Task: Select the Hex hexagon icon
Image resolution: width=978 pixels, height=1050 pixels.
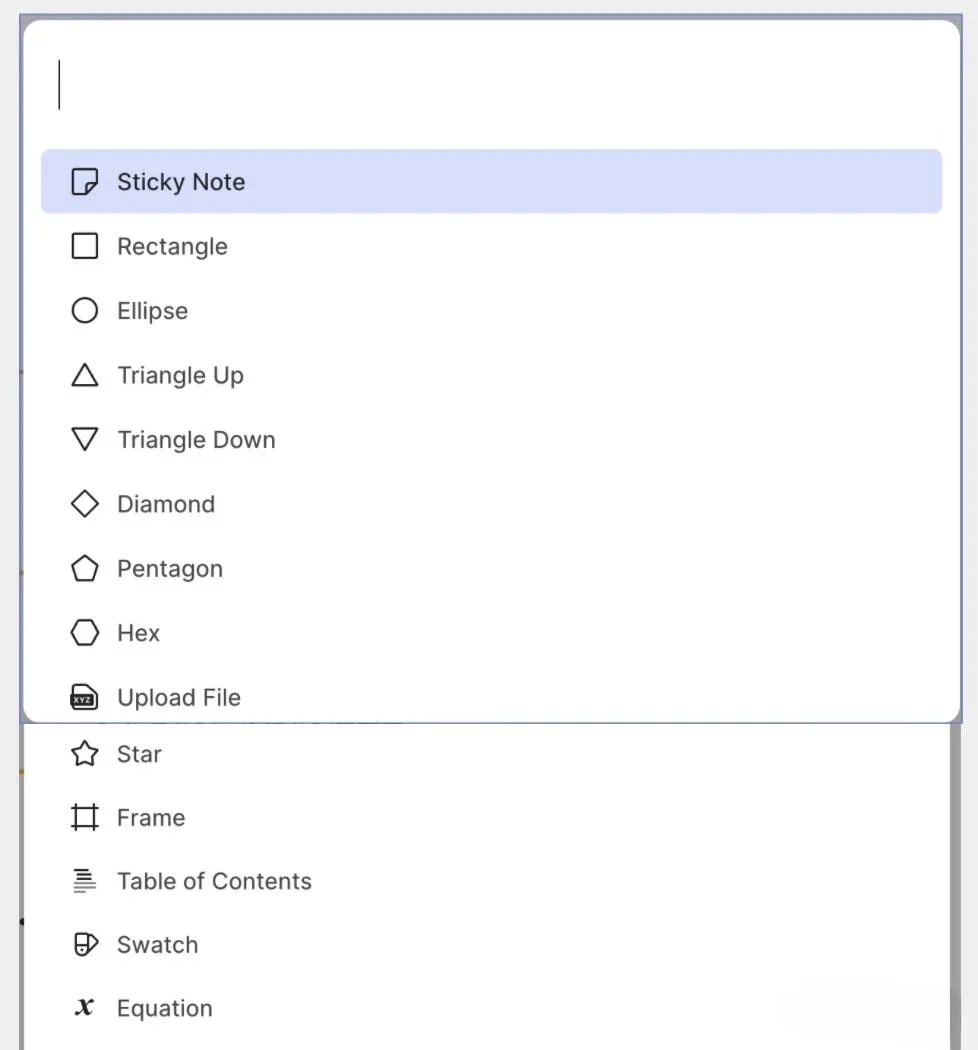Action: pyautogui.click(x=85, y=633)
